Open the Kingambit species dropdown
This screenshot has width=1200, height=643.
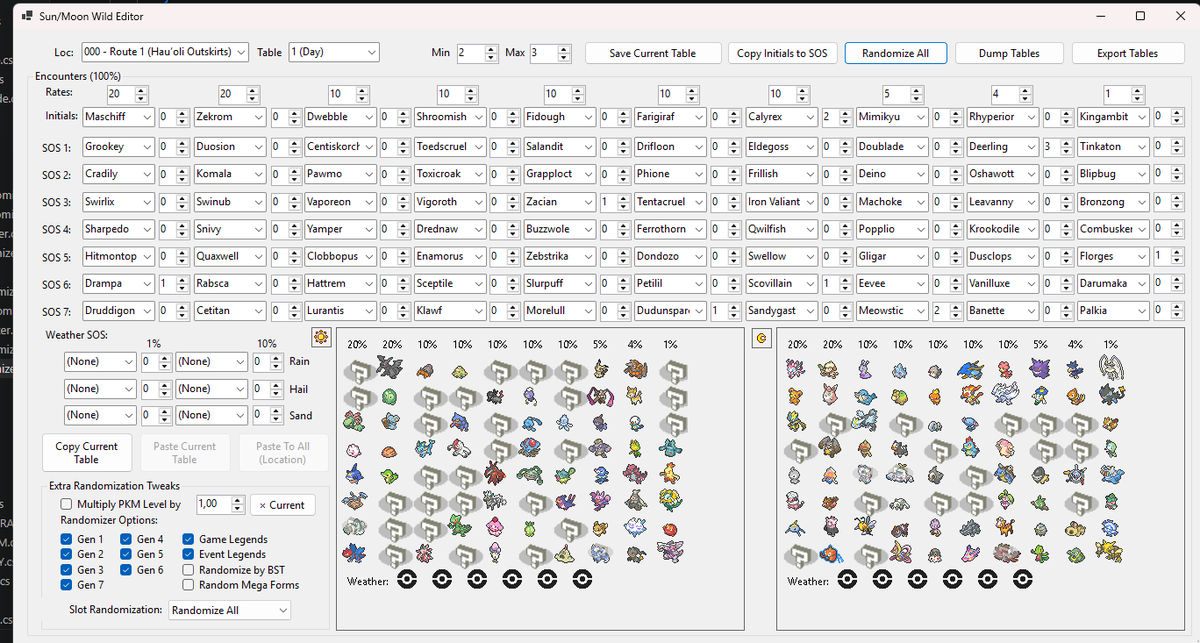pyautogui.click(x=1114, y=117)
